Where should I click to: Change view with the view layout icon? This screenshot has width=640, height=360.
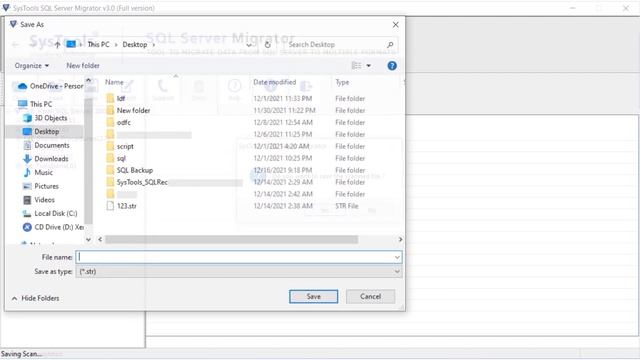[356, 66]
